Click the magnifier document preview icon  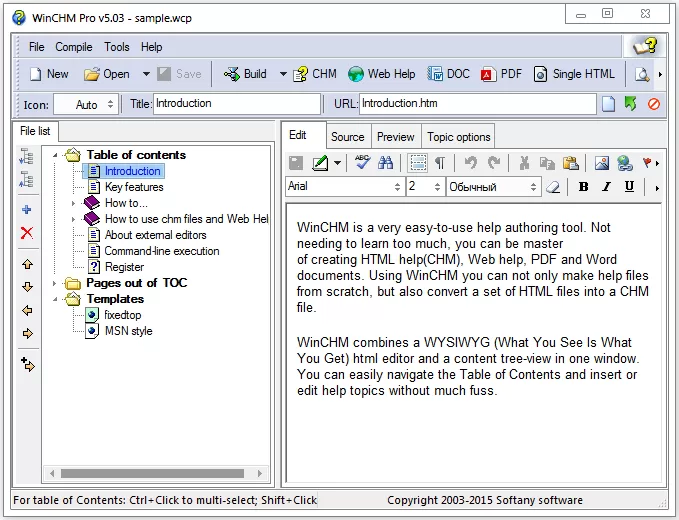pyautogui.click(x=642, y=74)
